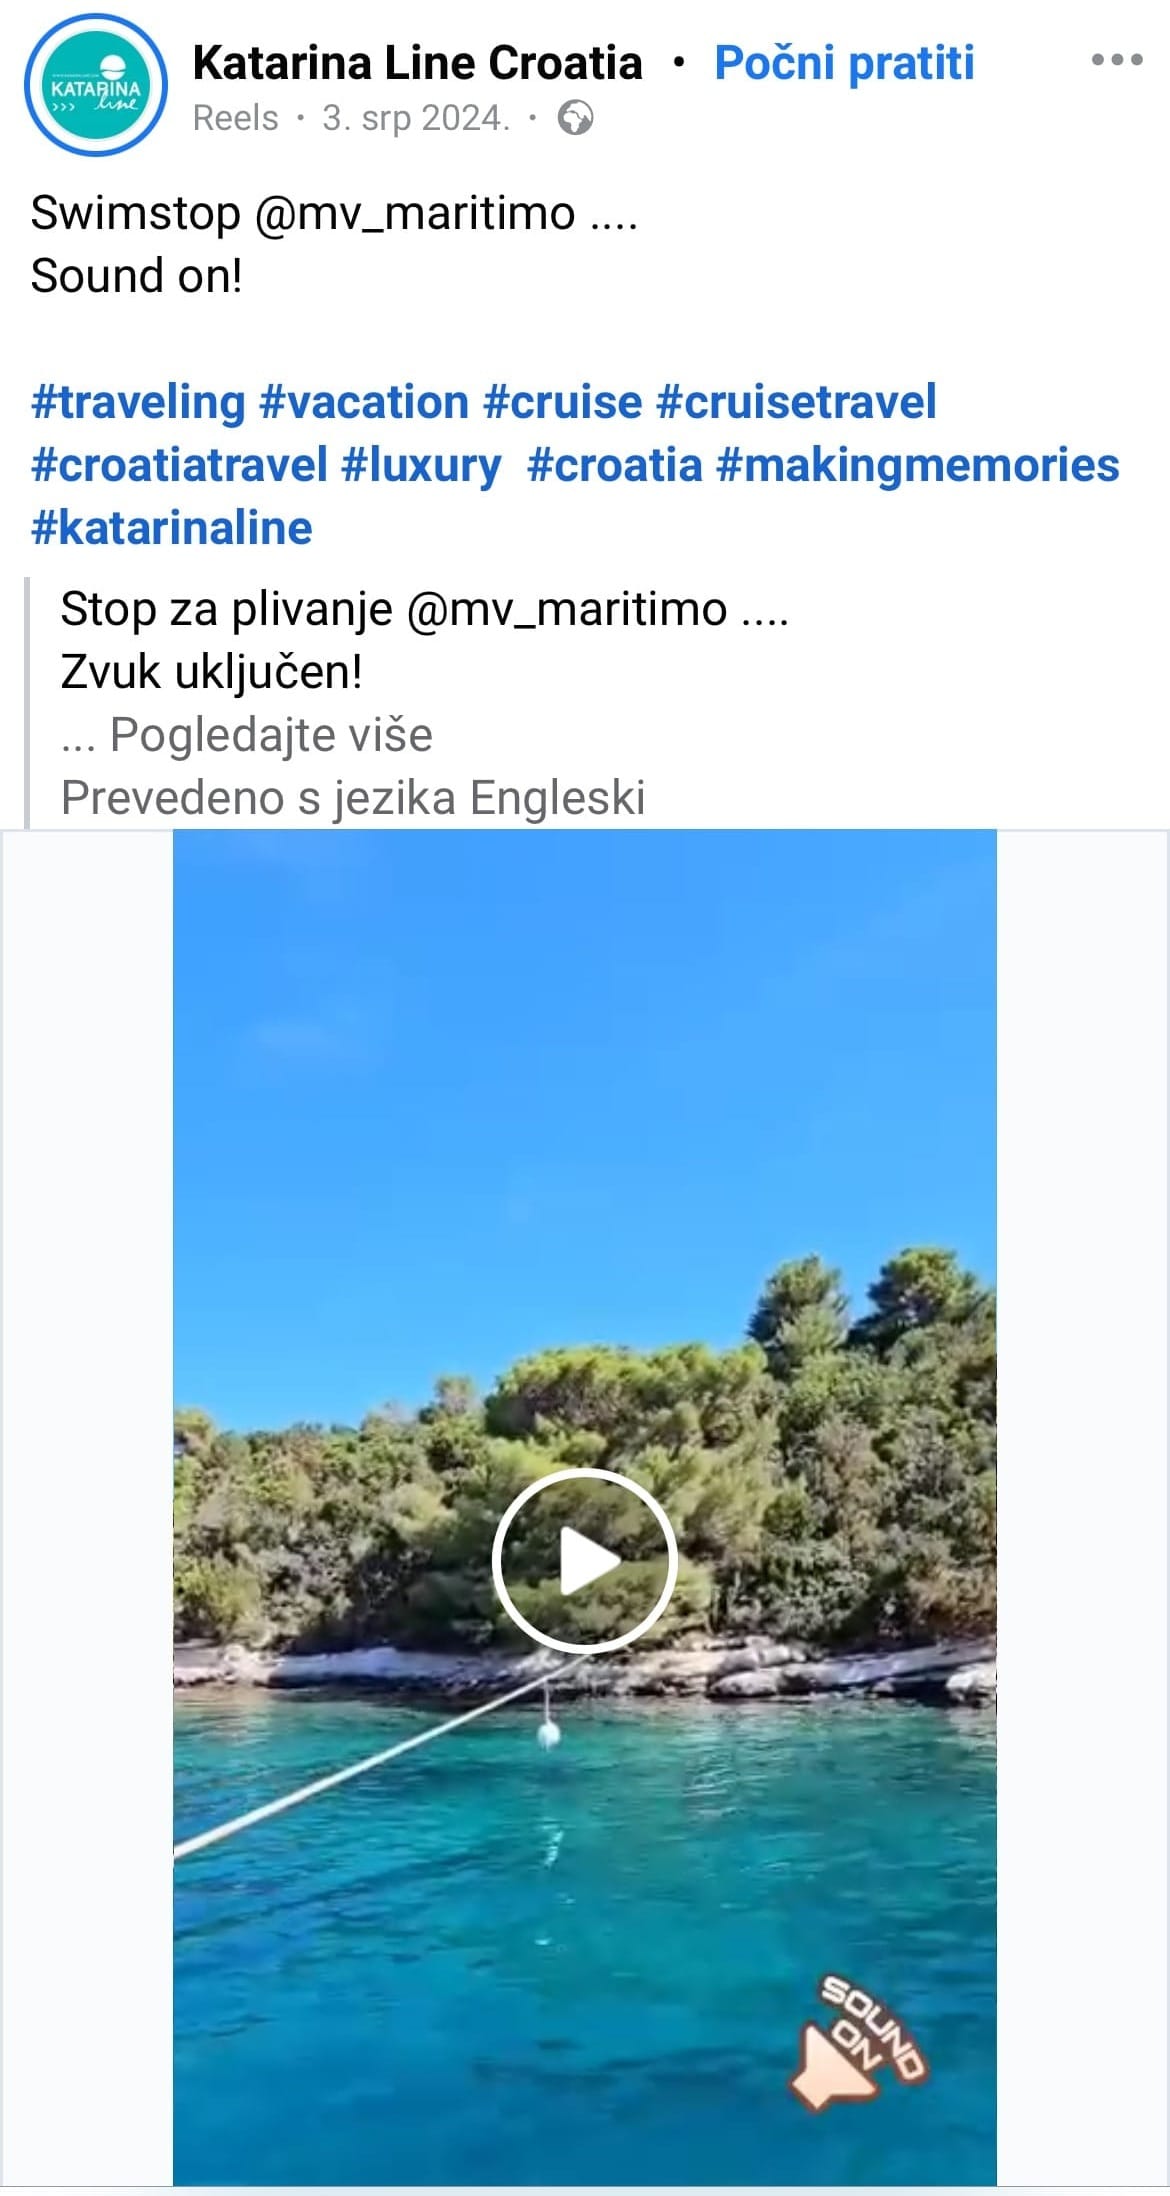1170x2196 pixels.
Task: Open Katarina Line profile picture
Action: coord(96,86)
